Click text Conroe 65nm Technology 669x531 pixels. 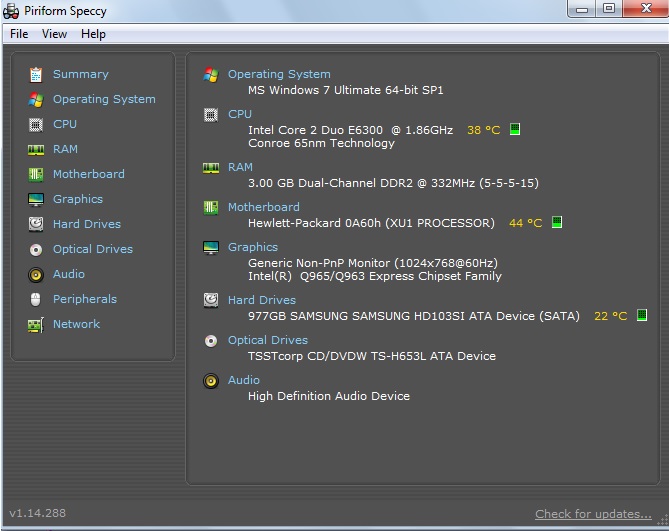(321, 143)
